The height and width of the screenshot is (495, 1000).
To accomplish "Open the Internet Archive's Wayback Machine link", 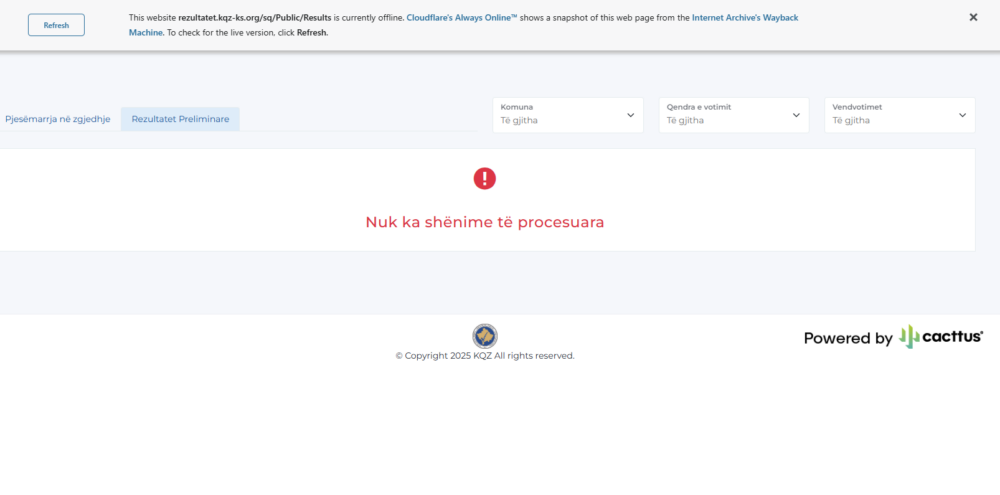I will (x=744, y=18).
